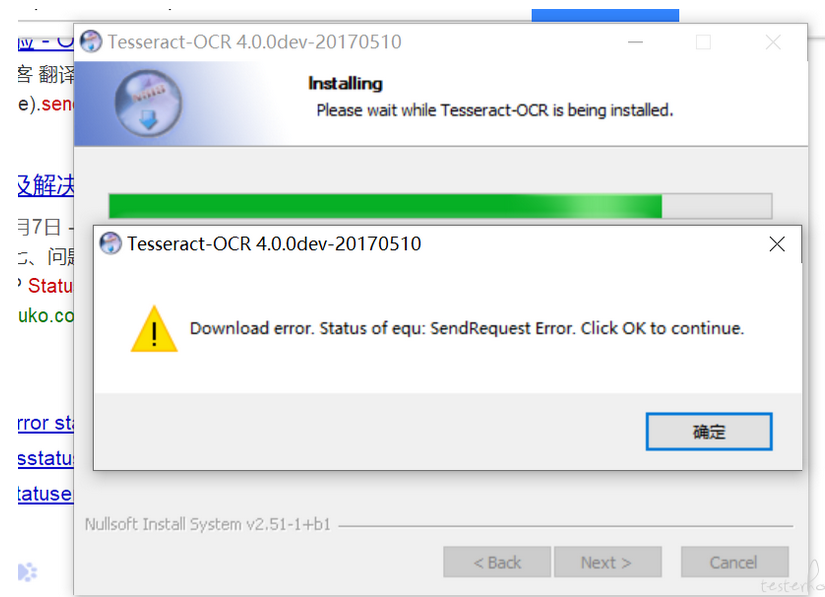Click the blue button at top of browser page

tap(605, 15)
